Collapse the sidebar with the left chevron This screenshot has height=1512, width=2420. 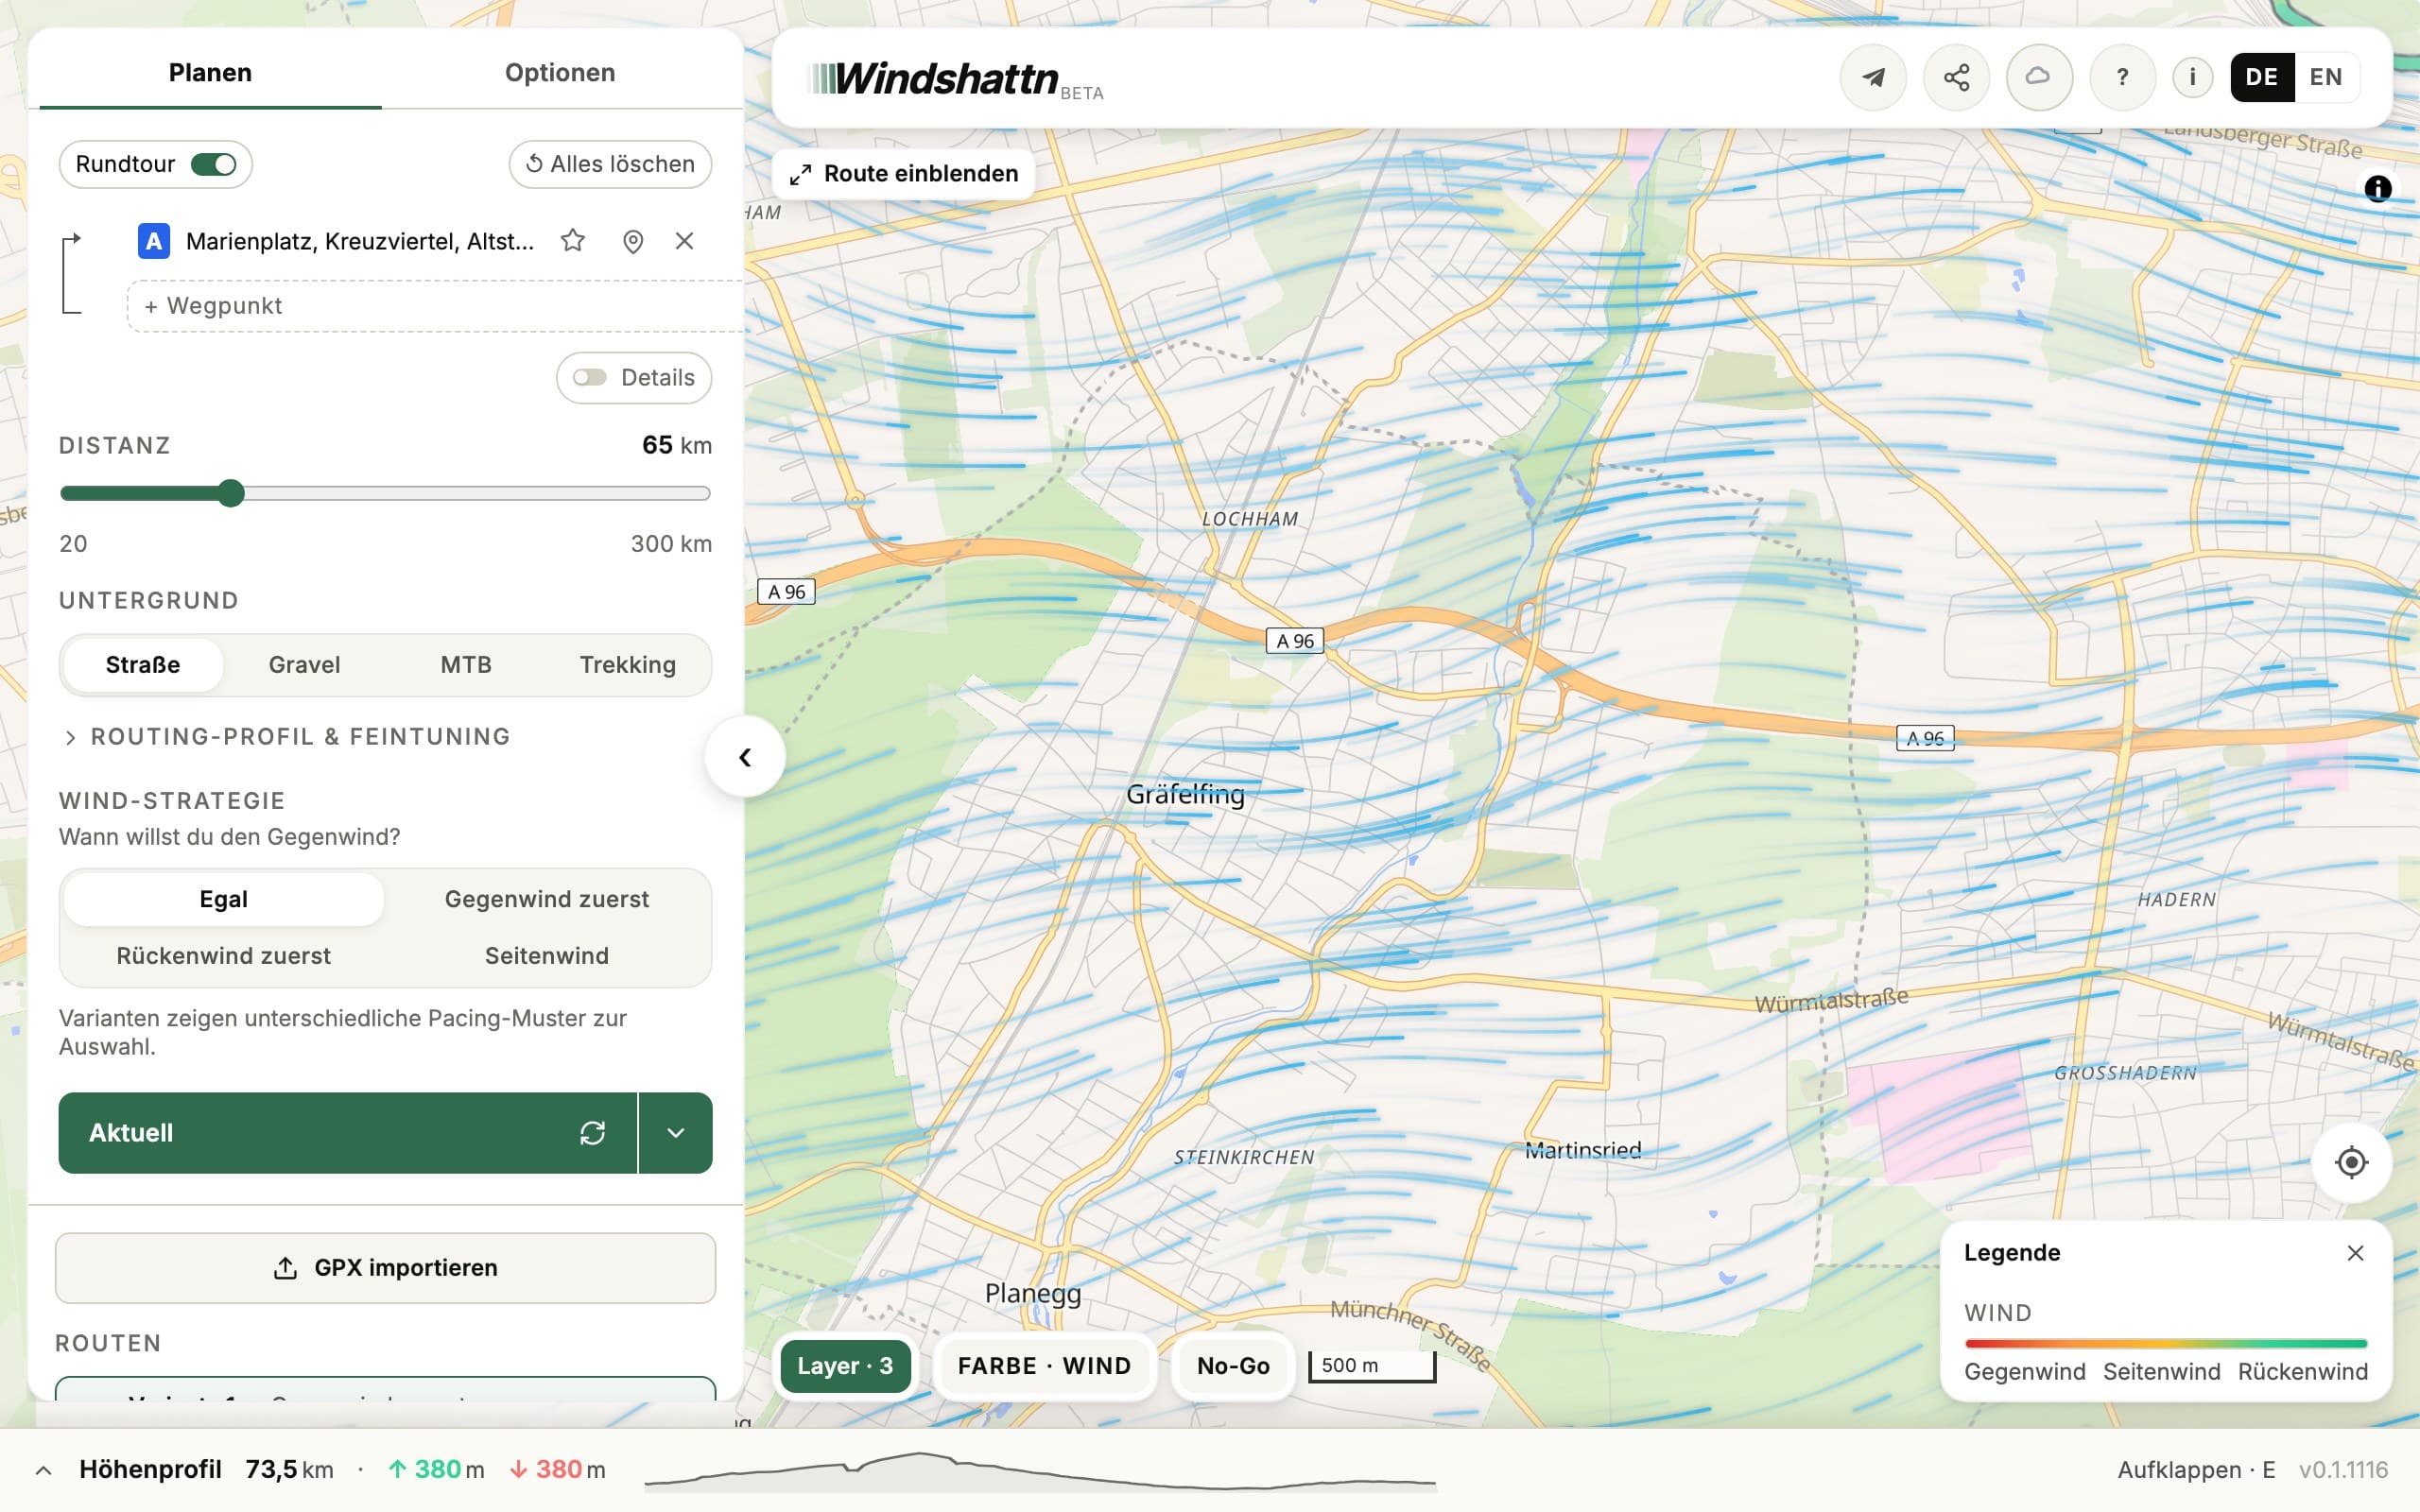coord(745,757)
